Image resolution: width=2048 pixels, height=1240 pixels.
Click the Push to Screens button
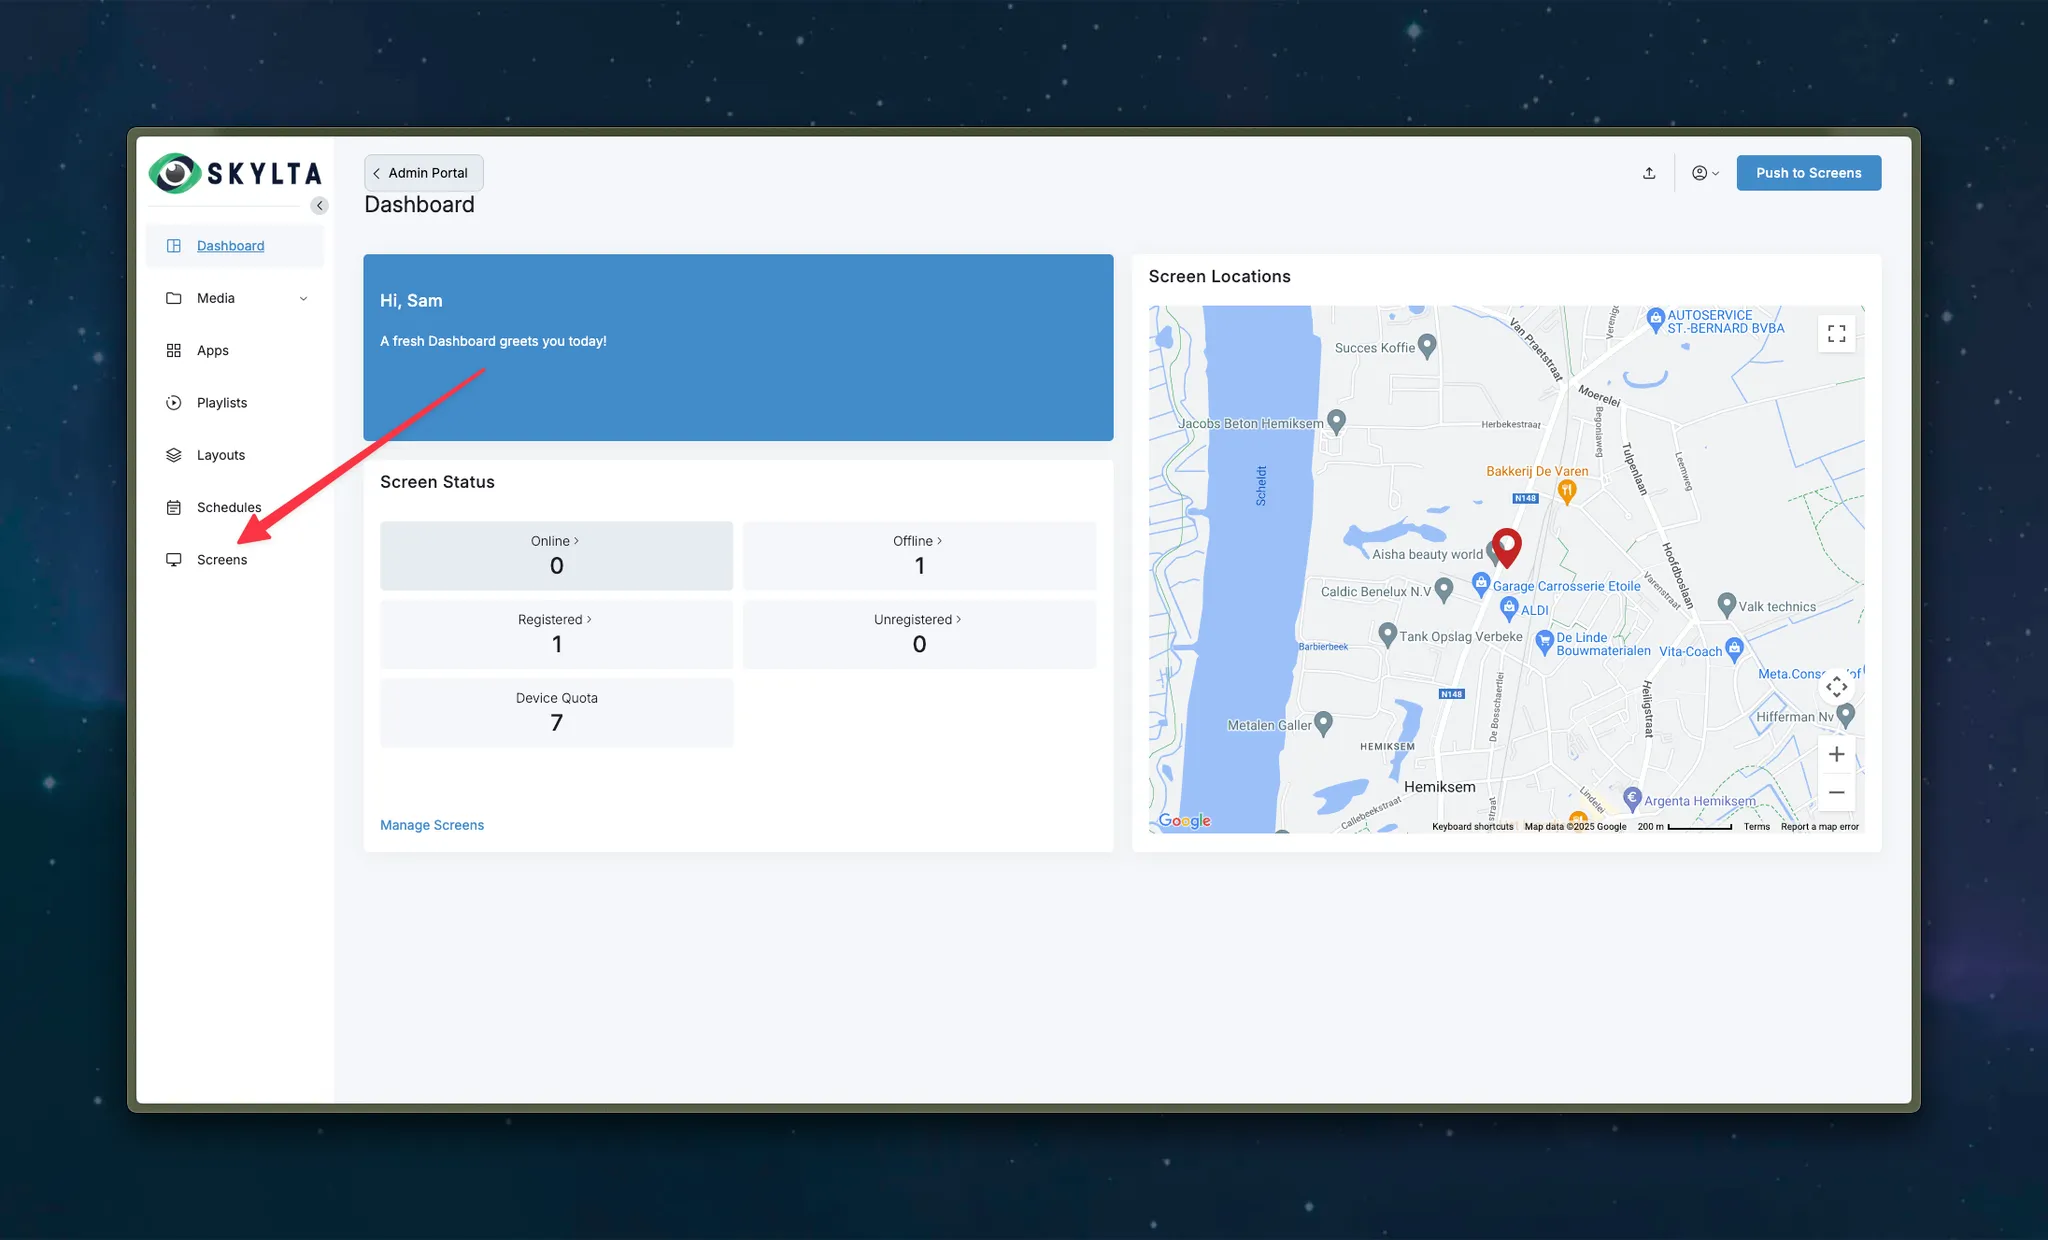(x=1808, y=173)
